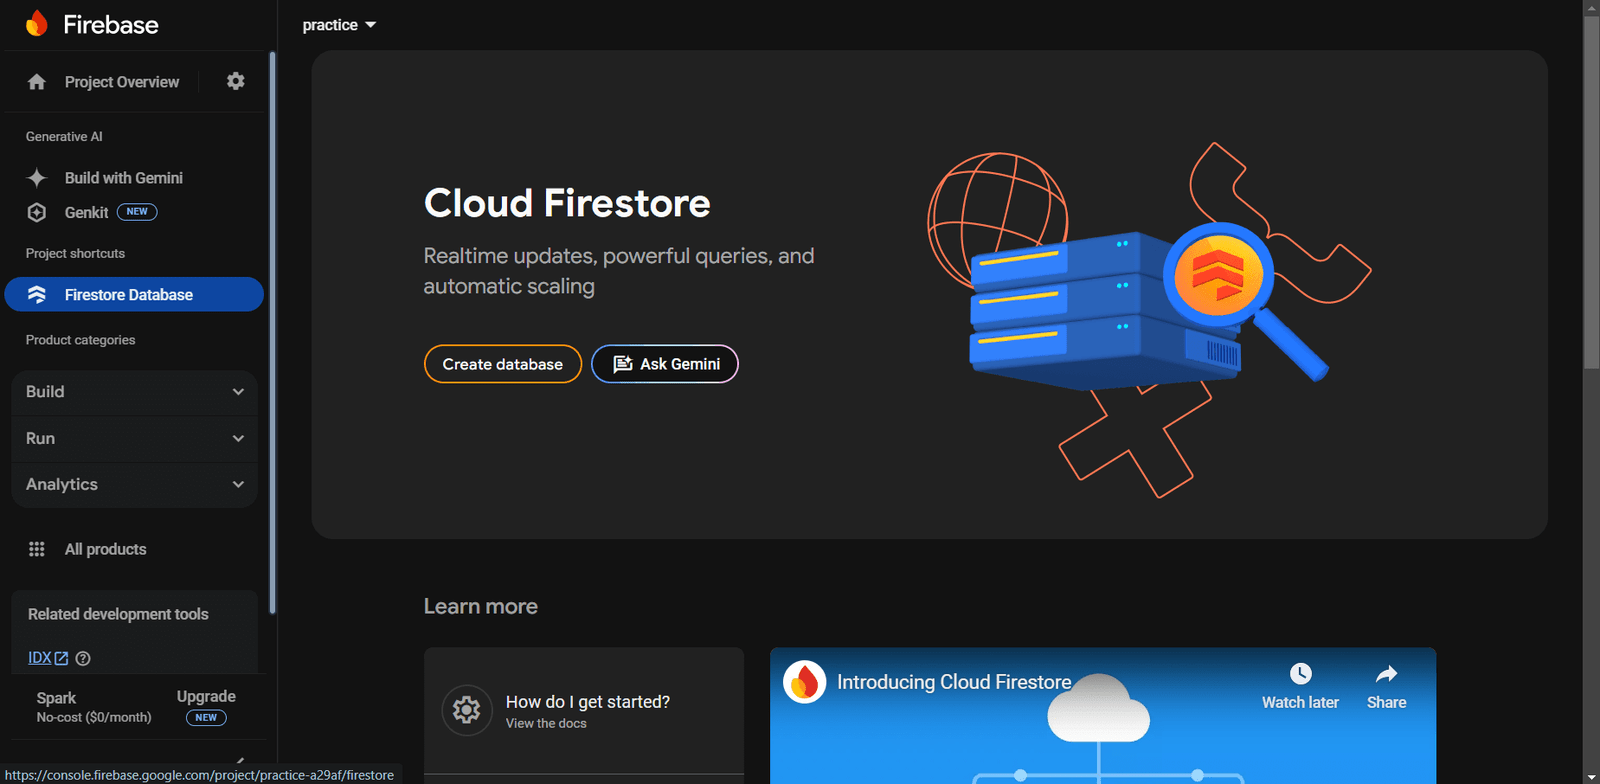Open project settings gear icon
The image size is (1600, 784).
tap(235, 81)
